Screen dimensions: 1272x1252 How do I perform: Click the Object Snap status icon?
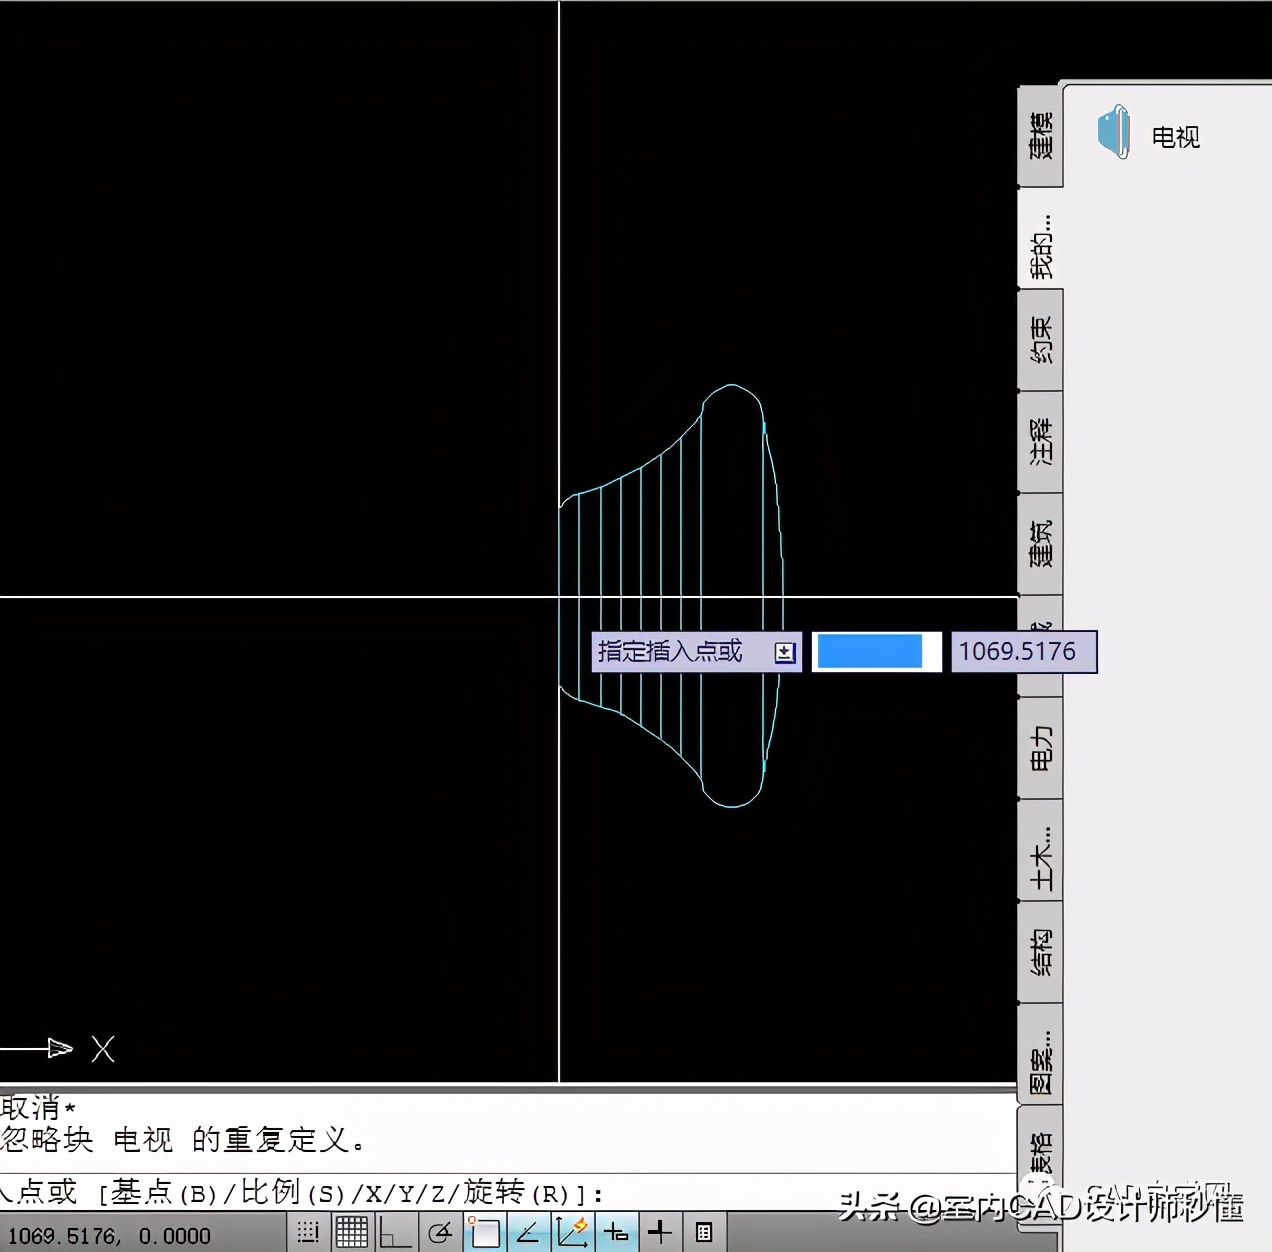(485, 1232)
